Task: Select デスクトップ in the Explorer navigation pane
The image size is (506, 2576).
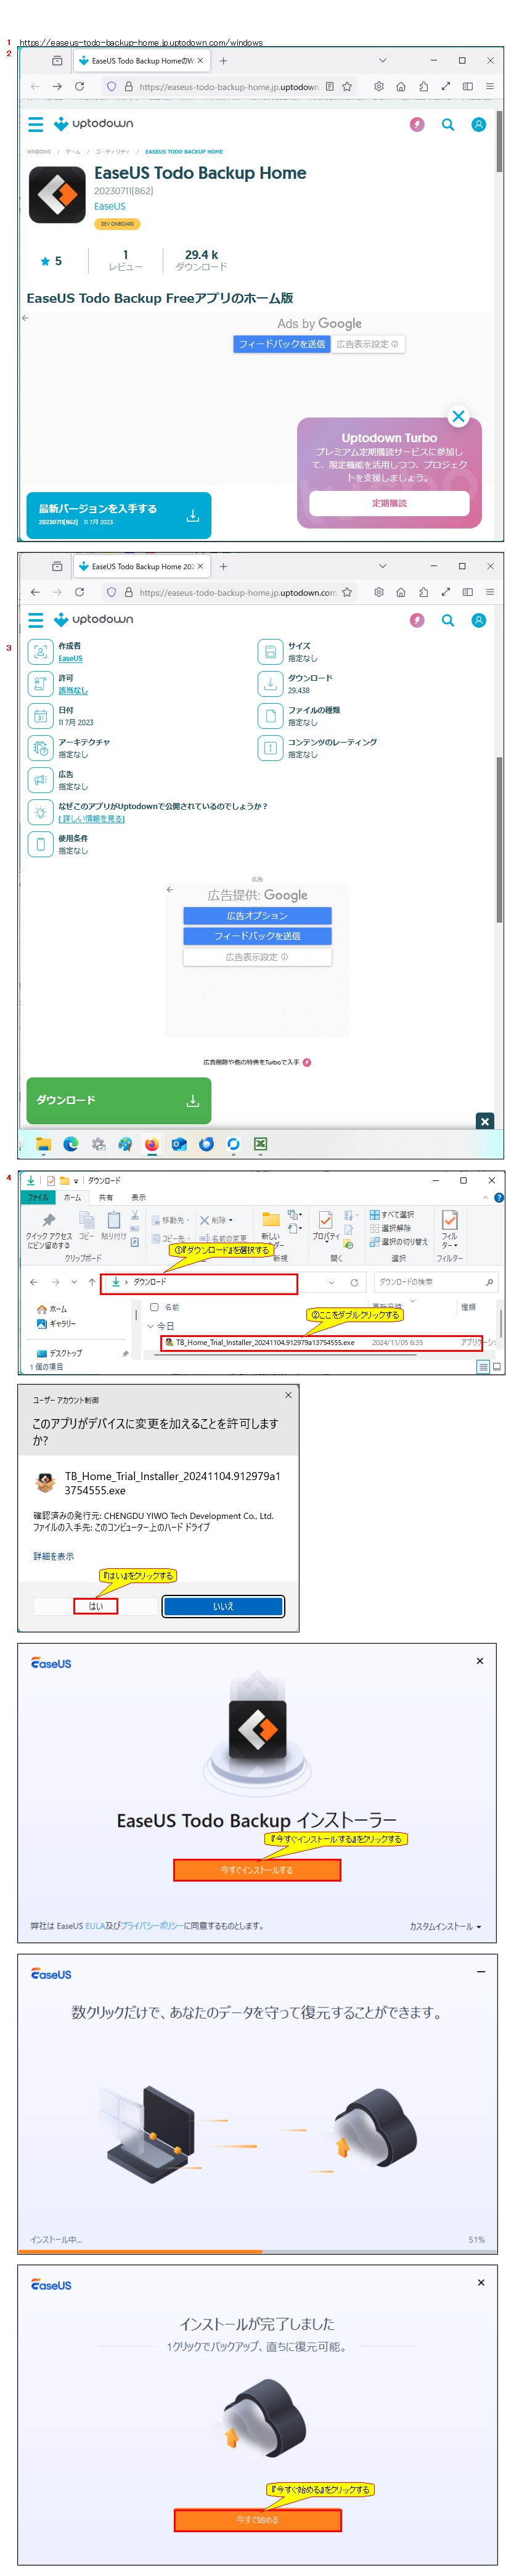Action: pos(60,1353)
